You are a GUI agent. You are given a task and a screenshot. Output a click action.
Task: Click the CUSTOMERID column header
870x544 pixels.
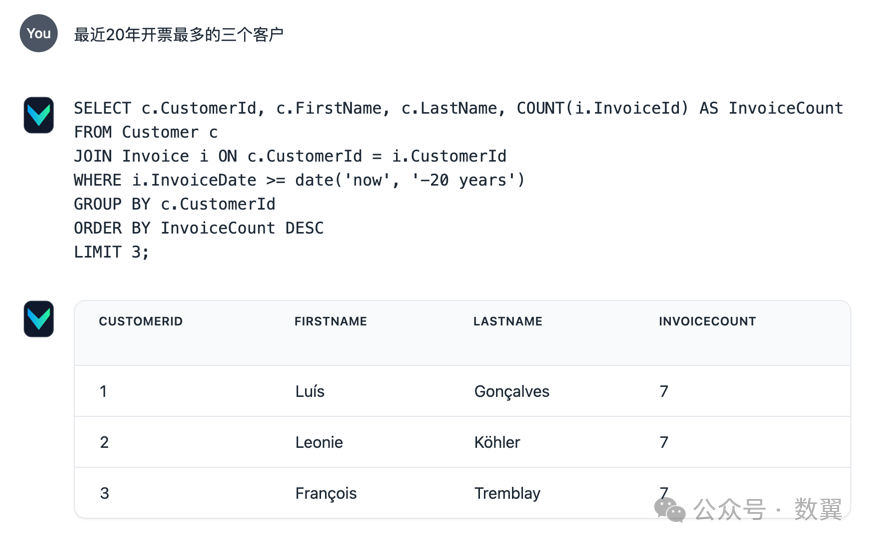(140, 322)
